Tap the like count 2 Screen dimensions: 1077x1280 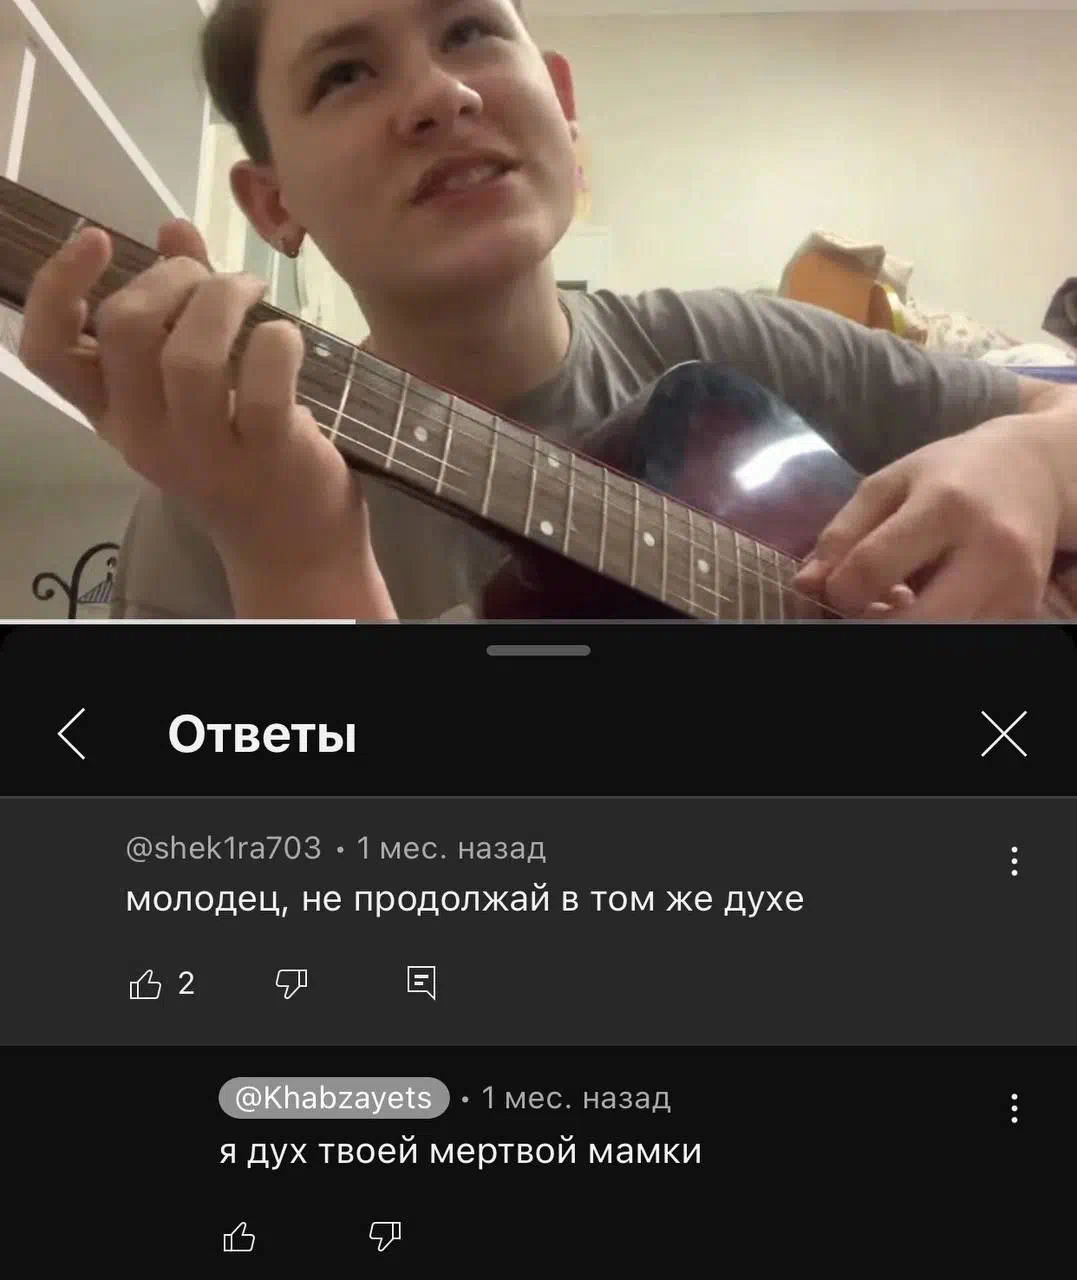(x=186, y=984)
